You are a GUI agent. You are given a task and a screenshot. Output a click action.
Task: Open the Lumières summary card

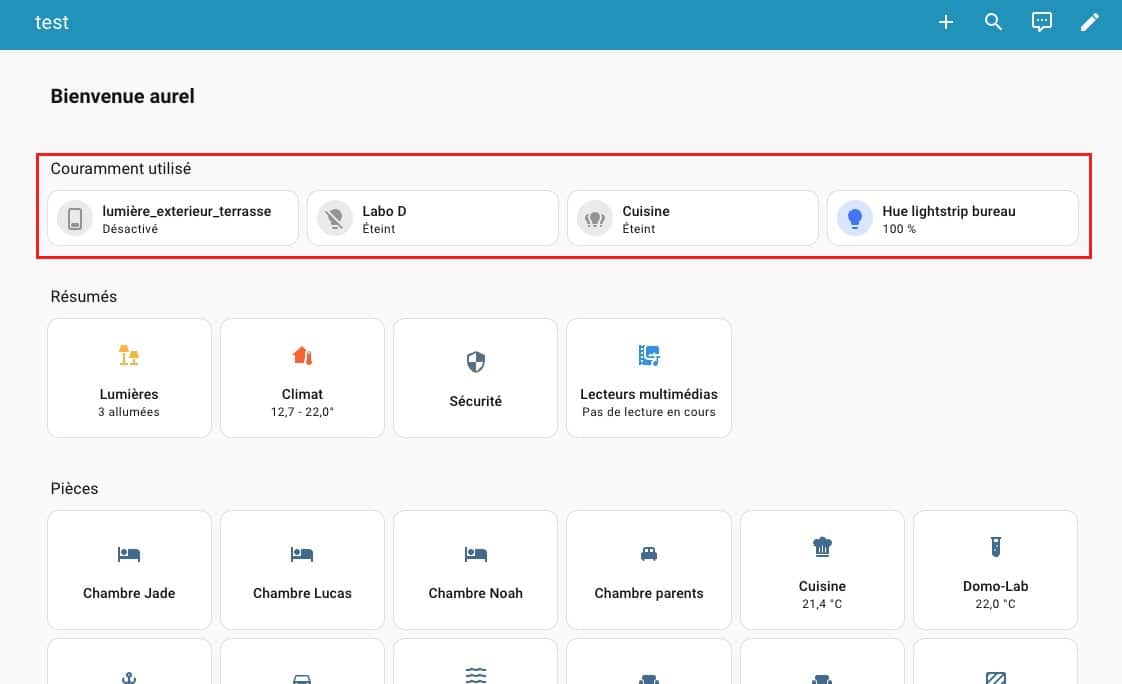tap(129, 378)
